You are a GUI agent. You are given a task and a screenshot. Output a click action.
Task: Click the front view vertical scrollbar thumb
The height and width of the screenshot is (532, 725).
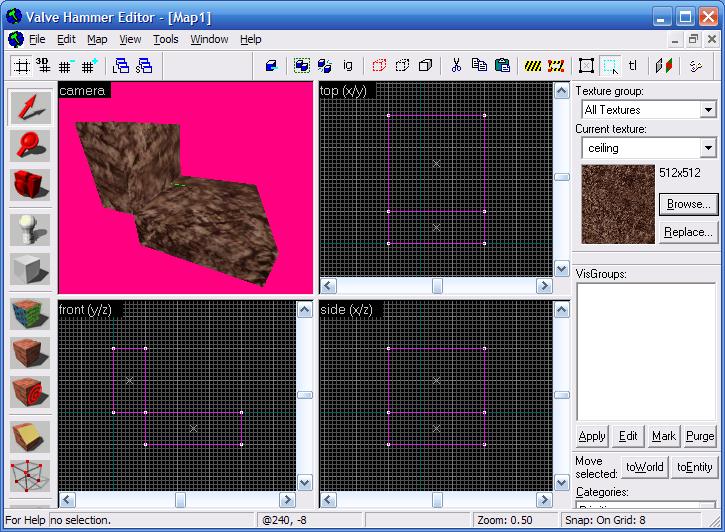tap(305, 395)
